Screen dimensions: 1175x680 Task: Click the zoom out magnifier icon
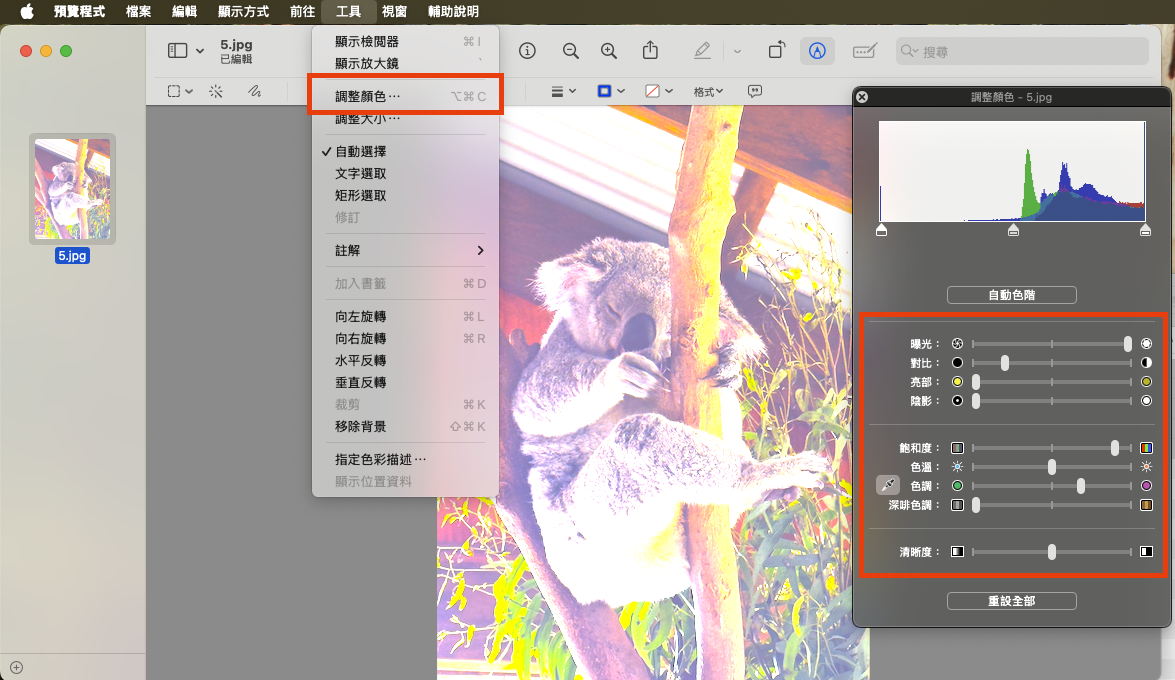(x=570, y=51)
